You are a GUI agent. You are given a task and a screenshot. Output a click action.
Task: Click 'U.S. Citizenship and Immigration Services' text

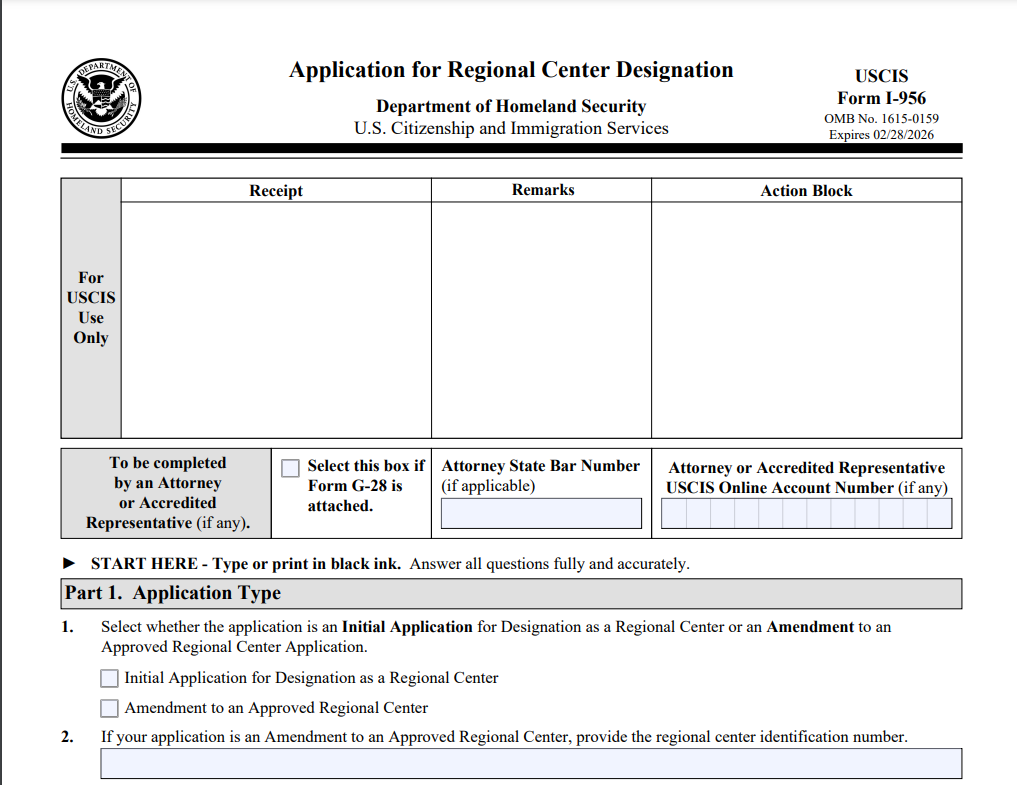coord(511,128)
